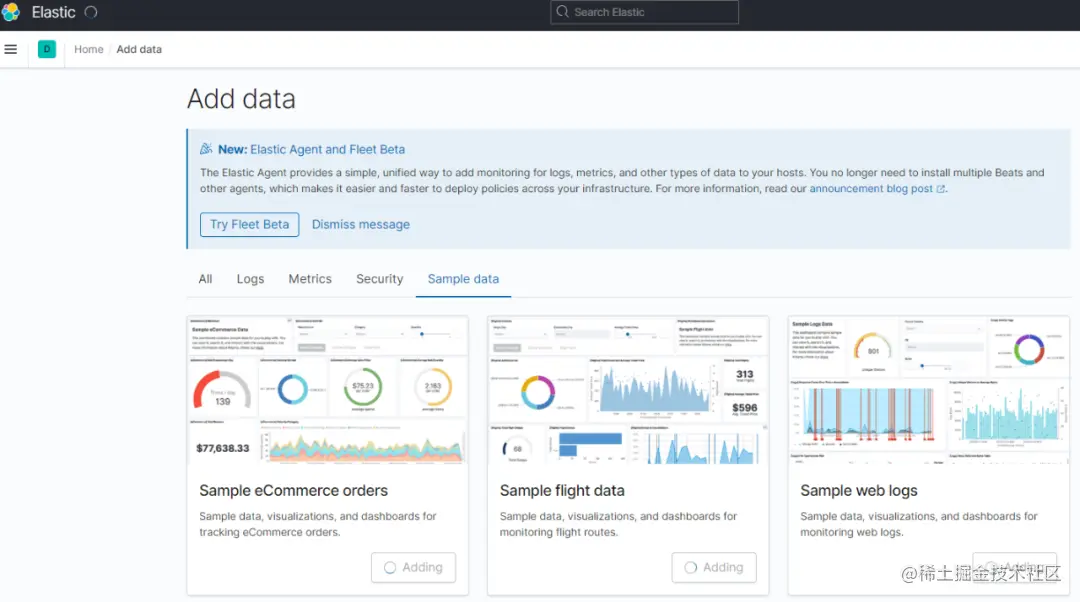Go to the Home breadcrumb
The image size is (1080, 602).
(89, 49)
